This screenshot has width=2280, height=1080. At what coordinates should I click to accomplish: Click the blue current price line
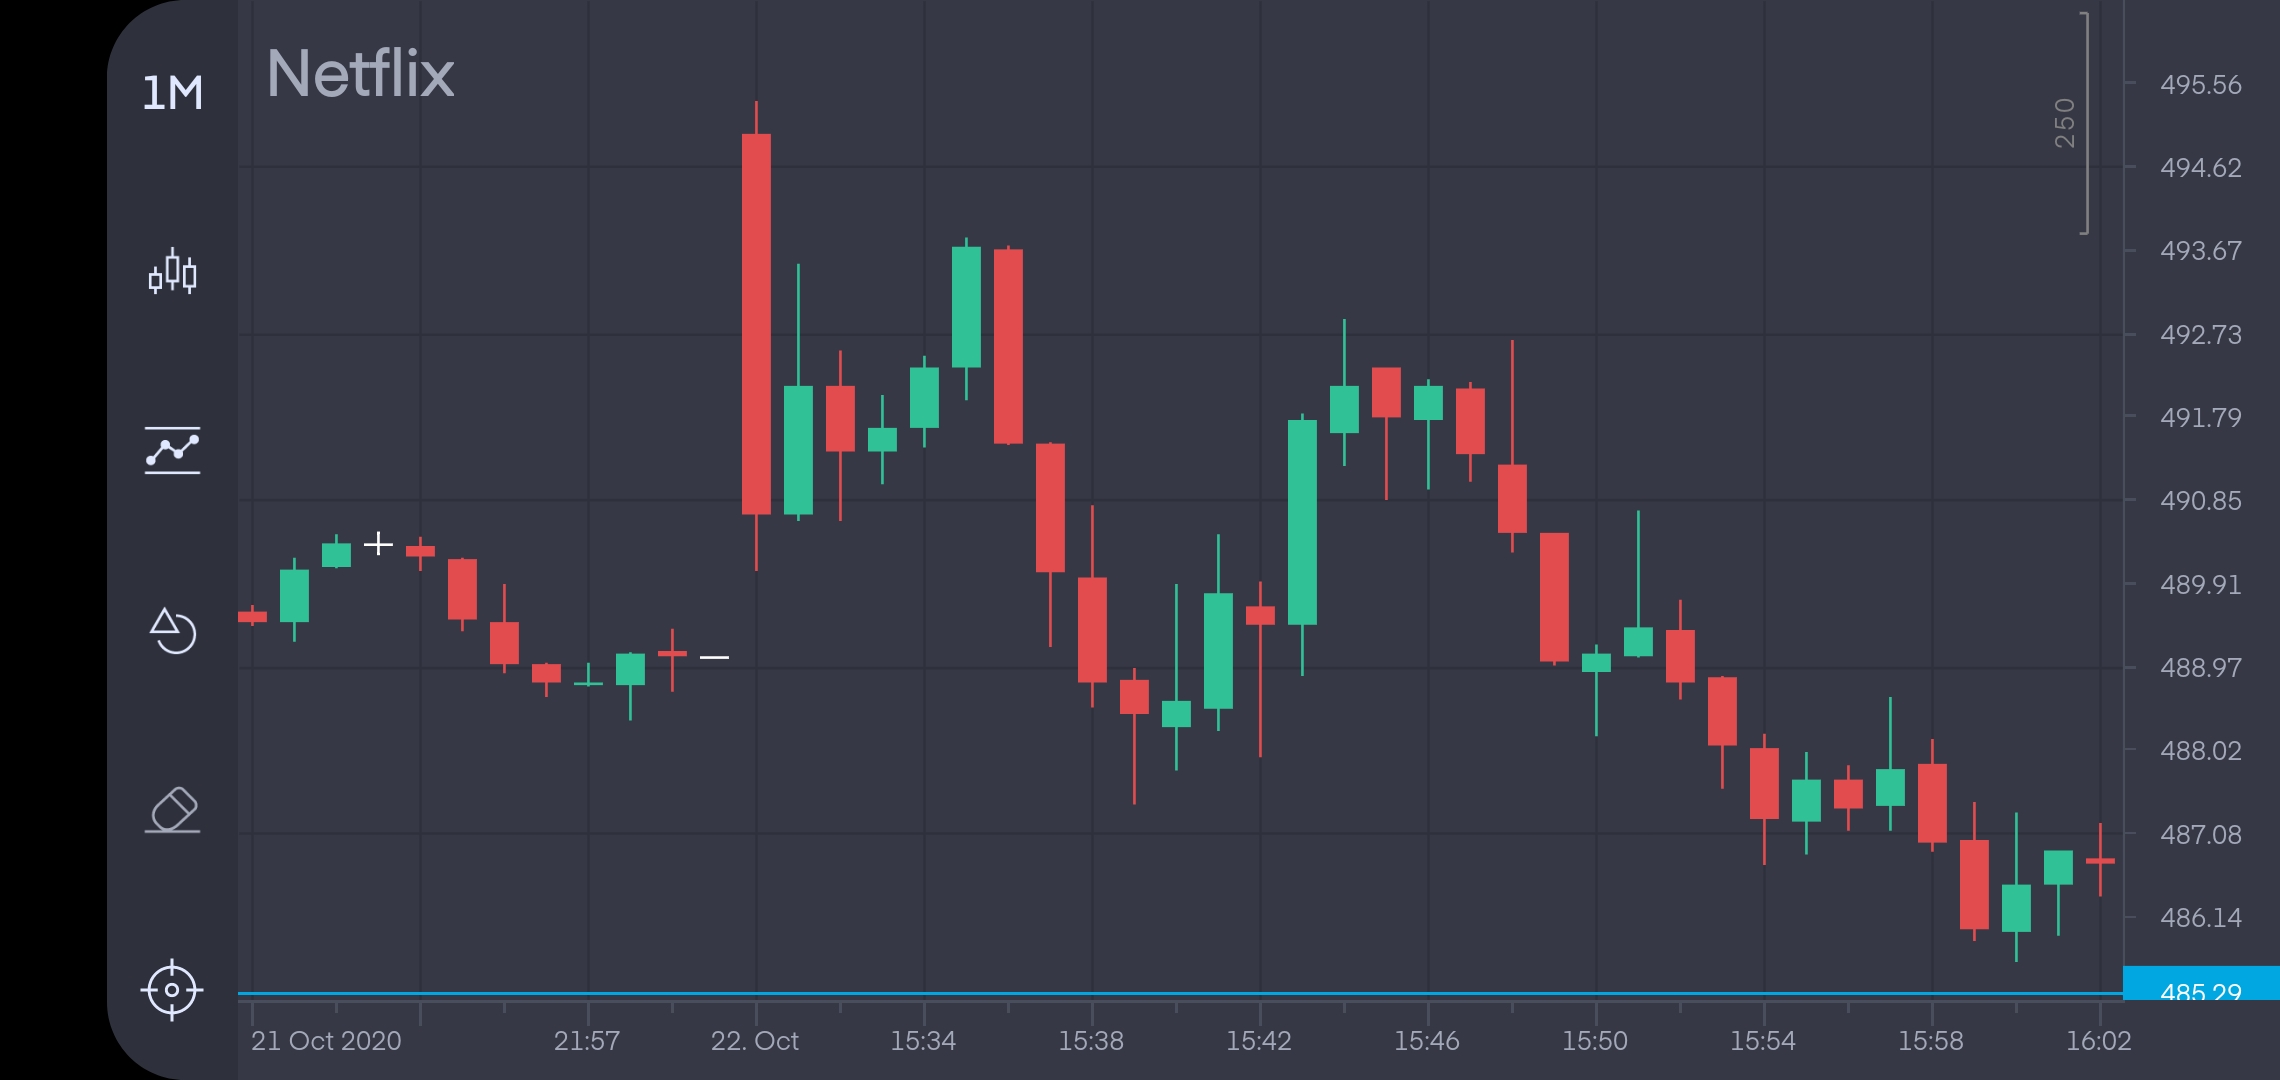point(1180,994)
